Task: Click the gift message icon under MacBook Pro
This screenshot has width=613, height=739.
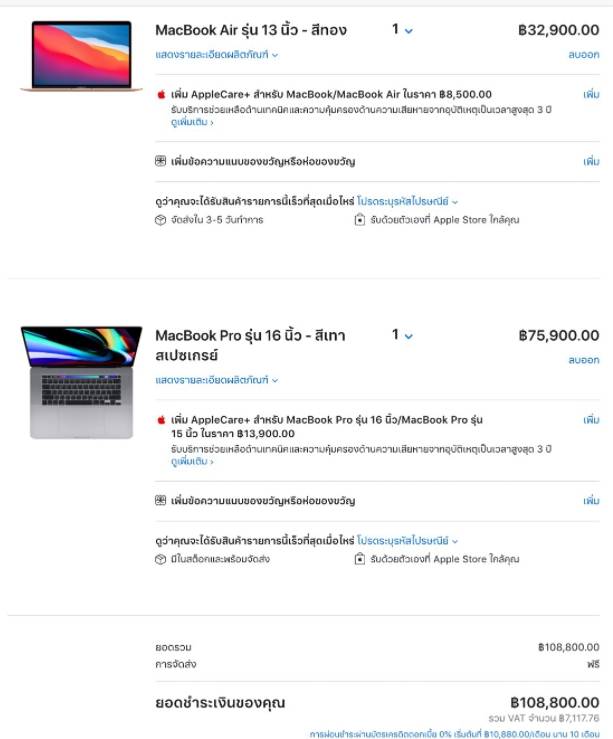Action: tap(161, 500)
